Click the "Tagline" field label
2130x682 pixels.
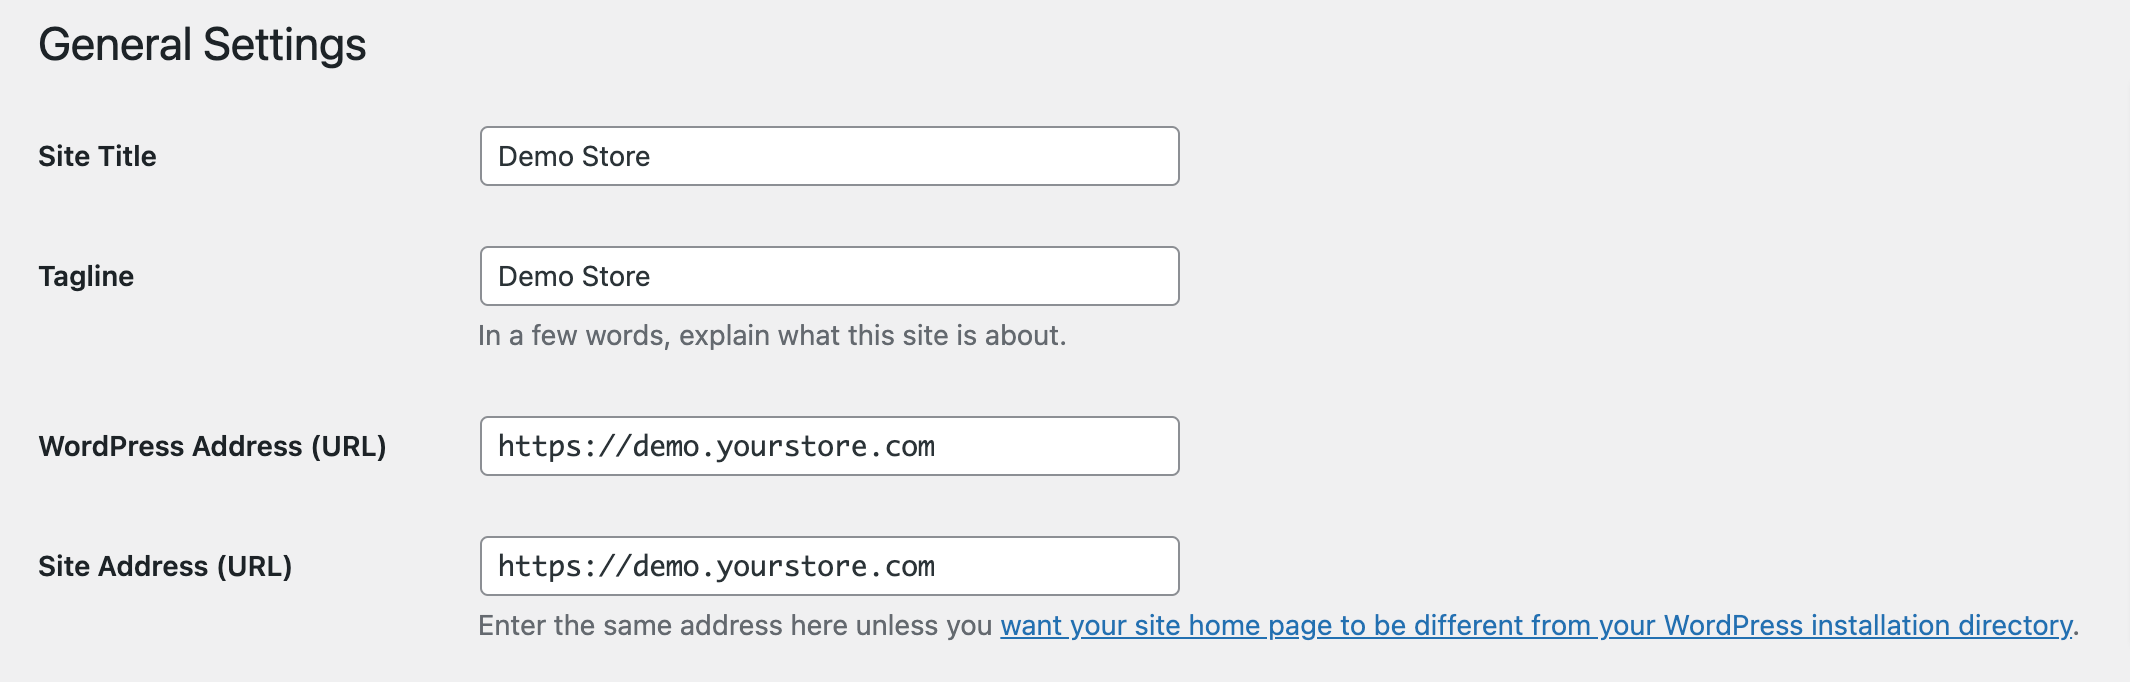(86, 276)
